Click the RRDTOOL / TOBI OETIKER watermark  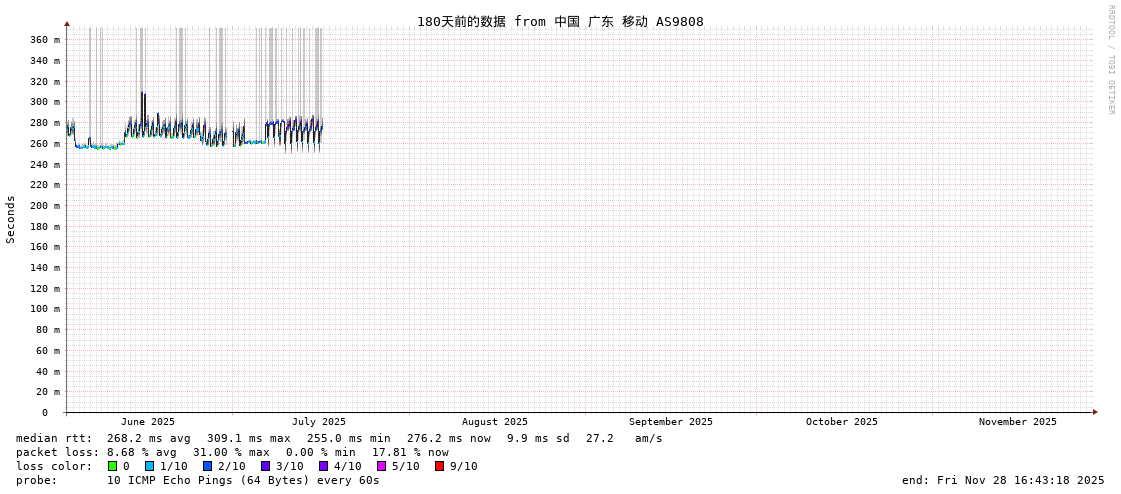click(x=1110, y=60)
